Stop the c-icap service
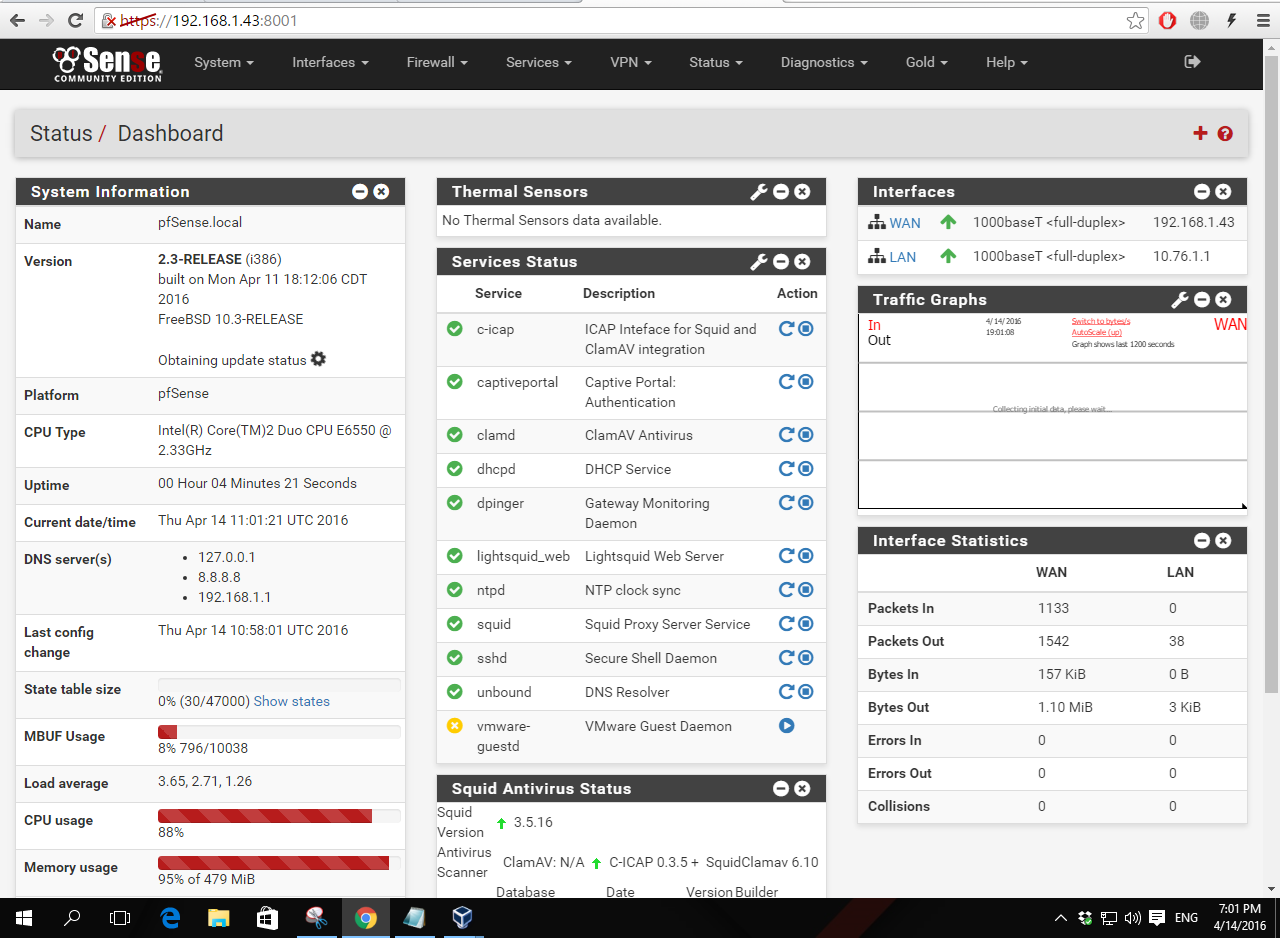This screenshot has height=938, width=1280. click(x=806, y=328)
